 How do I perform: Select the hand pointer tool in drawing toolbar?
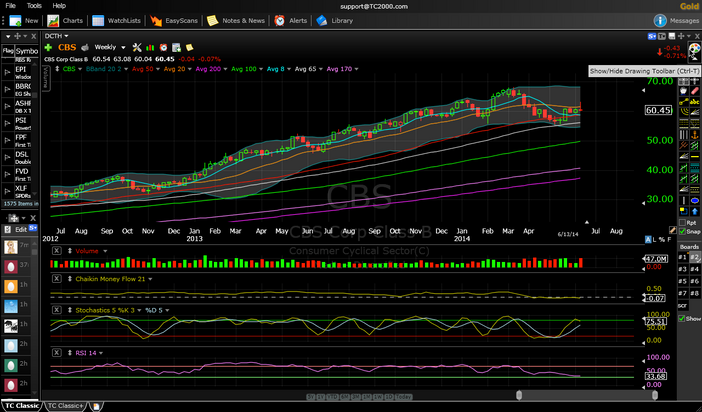pyautogui.click(x=684, y=90)
